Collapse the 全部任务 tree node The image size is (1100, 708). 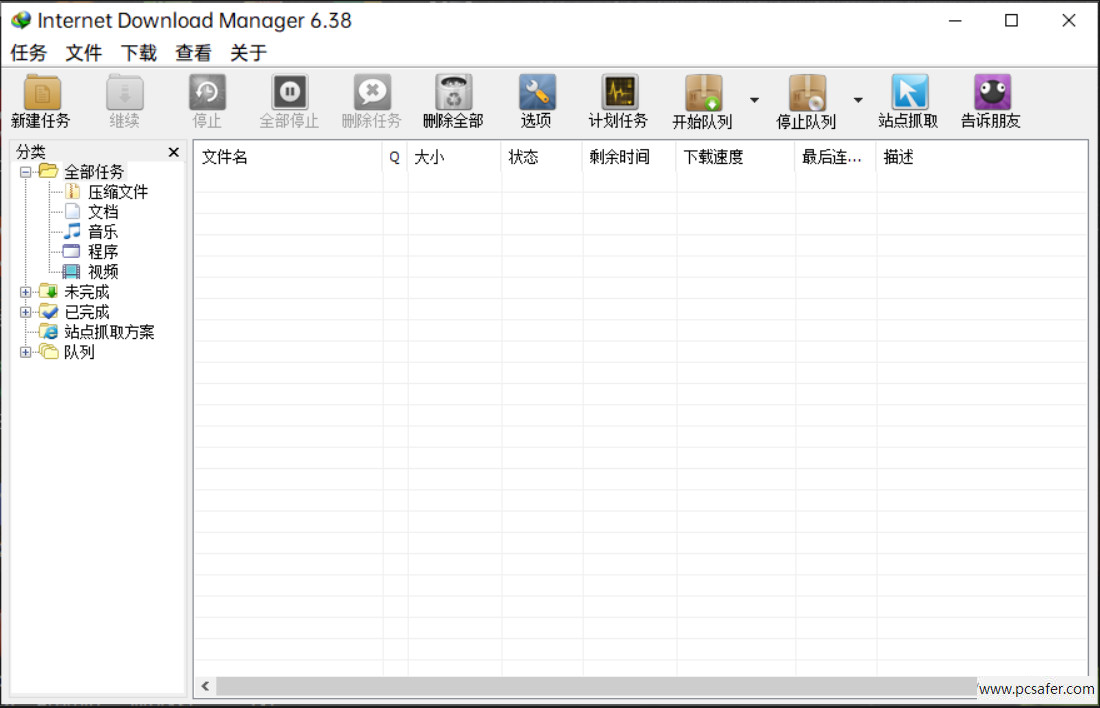26,172
